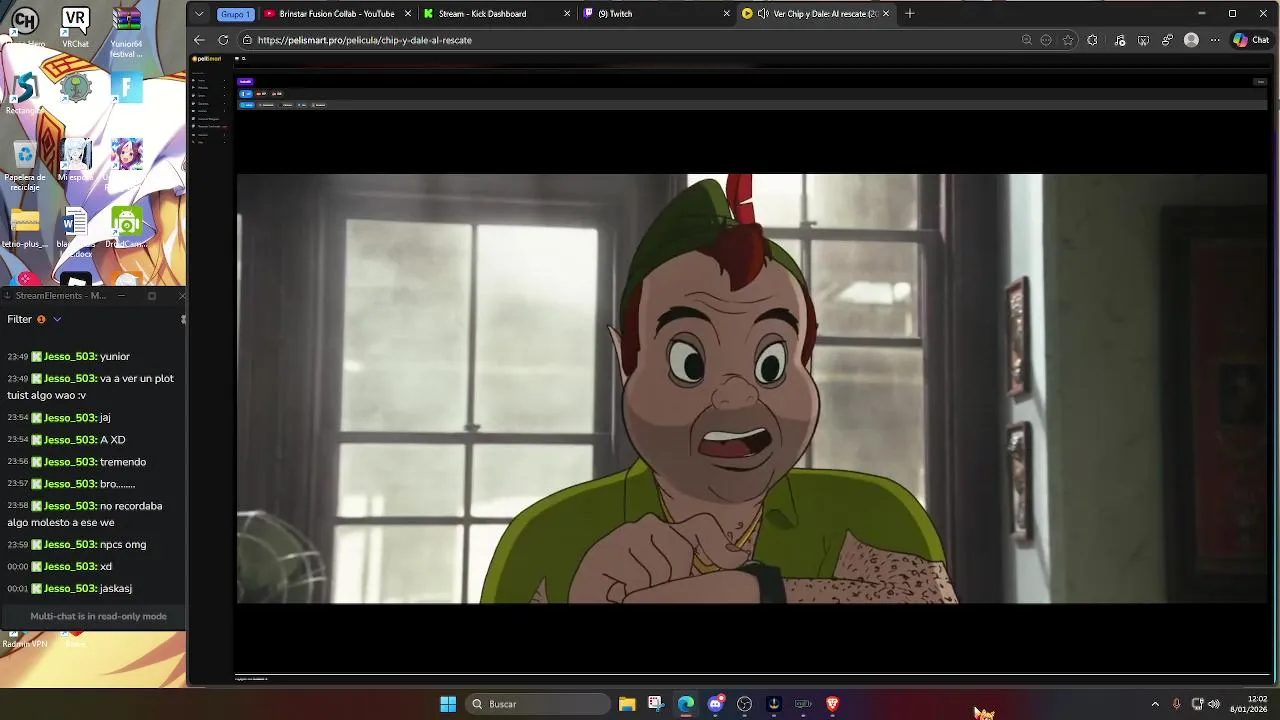Switch to the Brinstar Fusion Collab YouTube tab
Screen dimensions: 1280x720
tap(336, 14)
